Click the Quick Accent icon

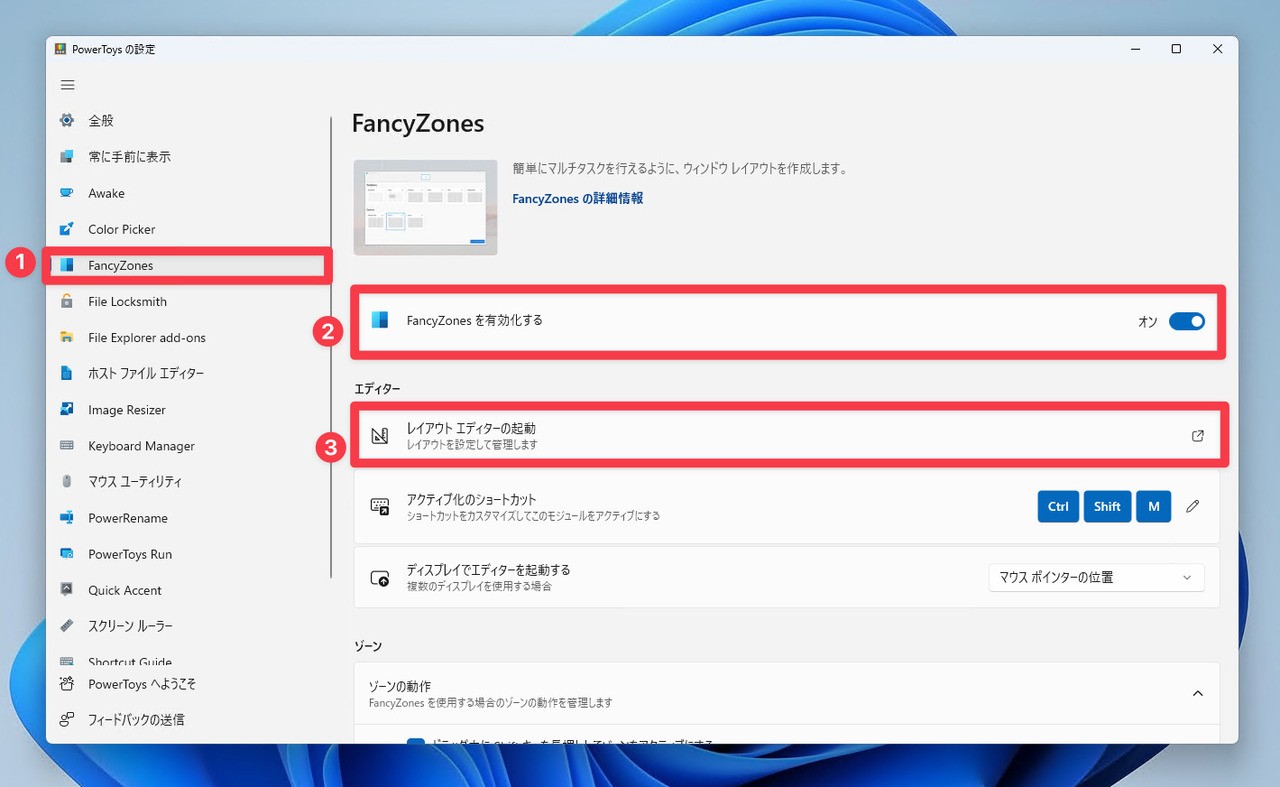point(67,589)
